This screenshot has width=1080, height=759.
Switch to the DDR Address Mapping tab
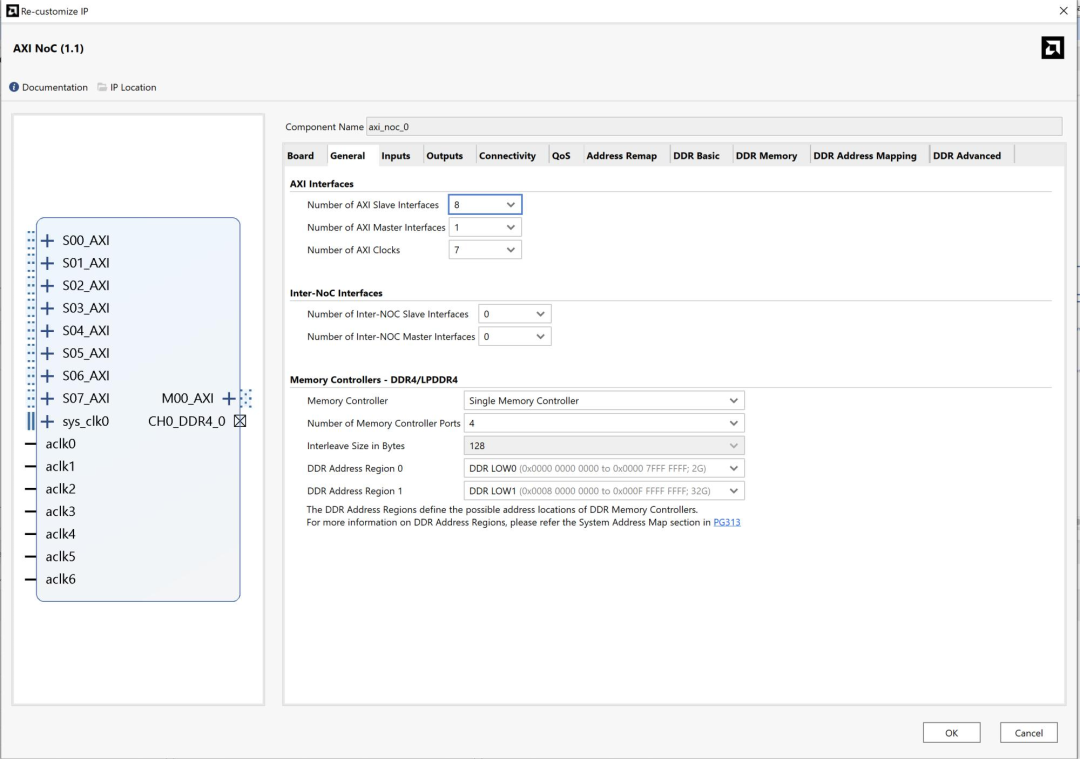tap(864, 156)
